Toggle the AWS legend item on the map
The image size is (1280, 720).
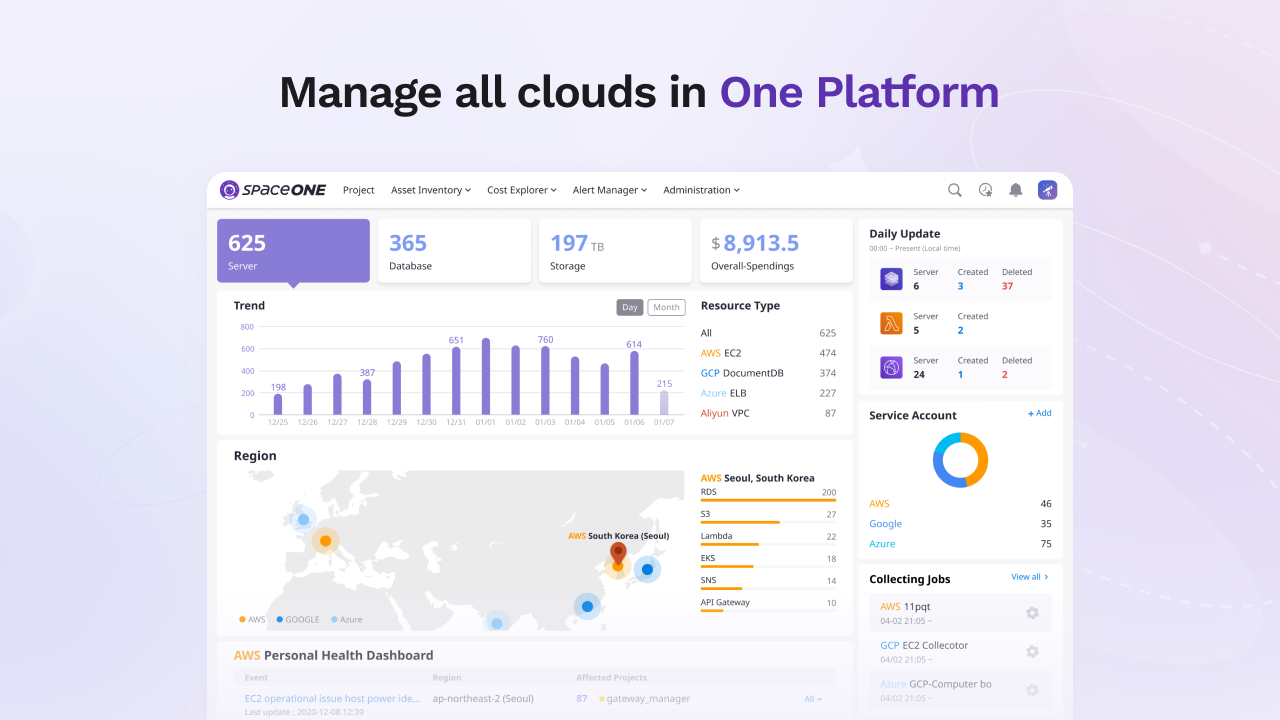253,620
